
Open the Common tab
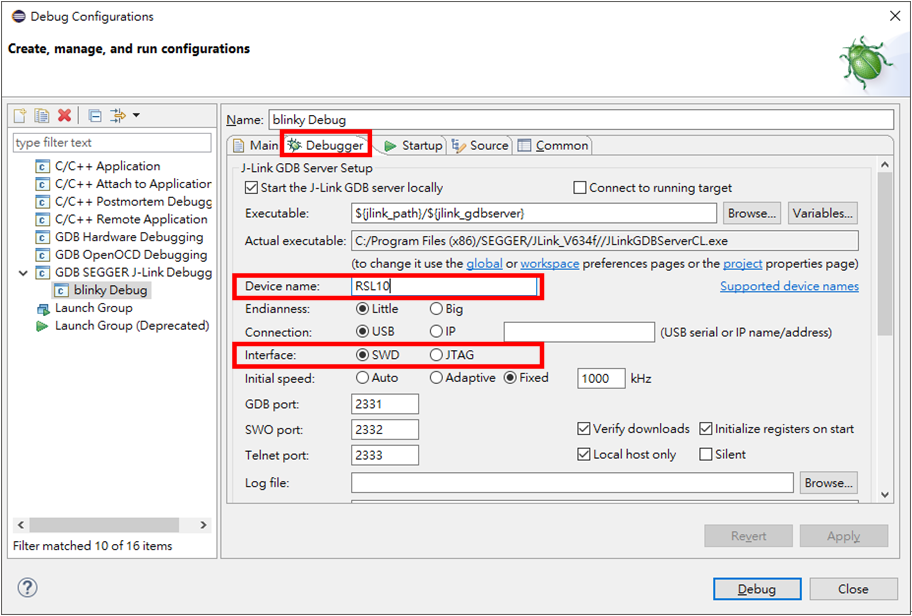553,146
